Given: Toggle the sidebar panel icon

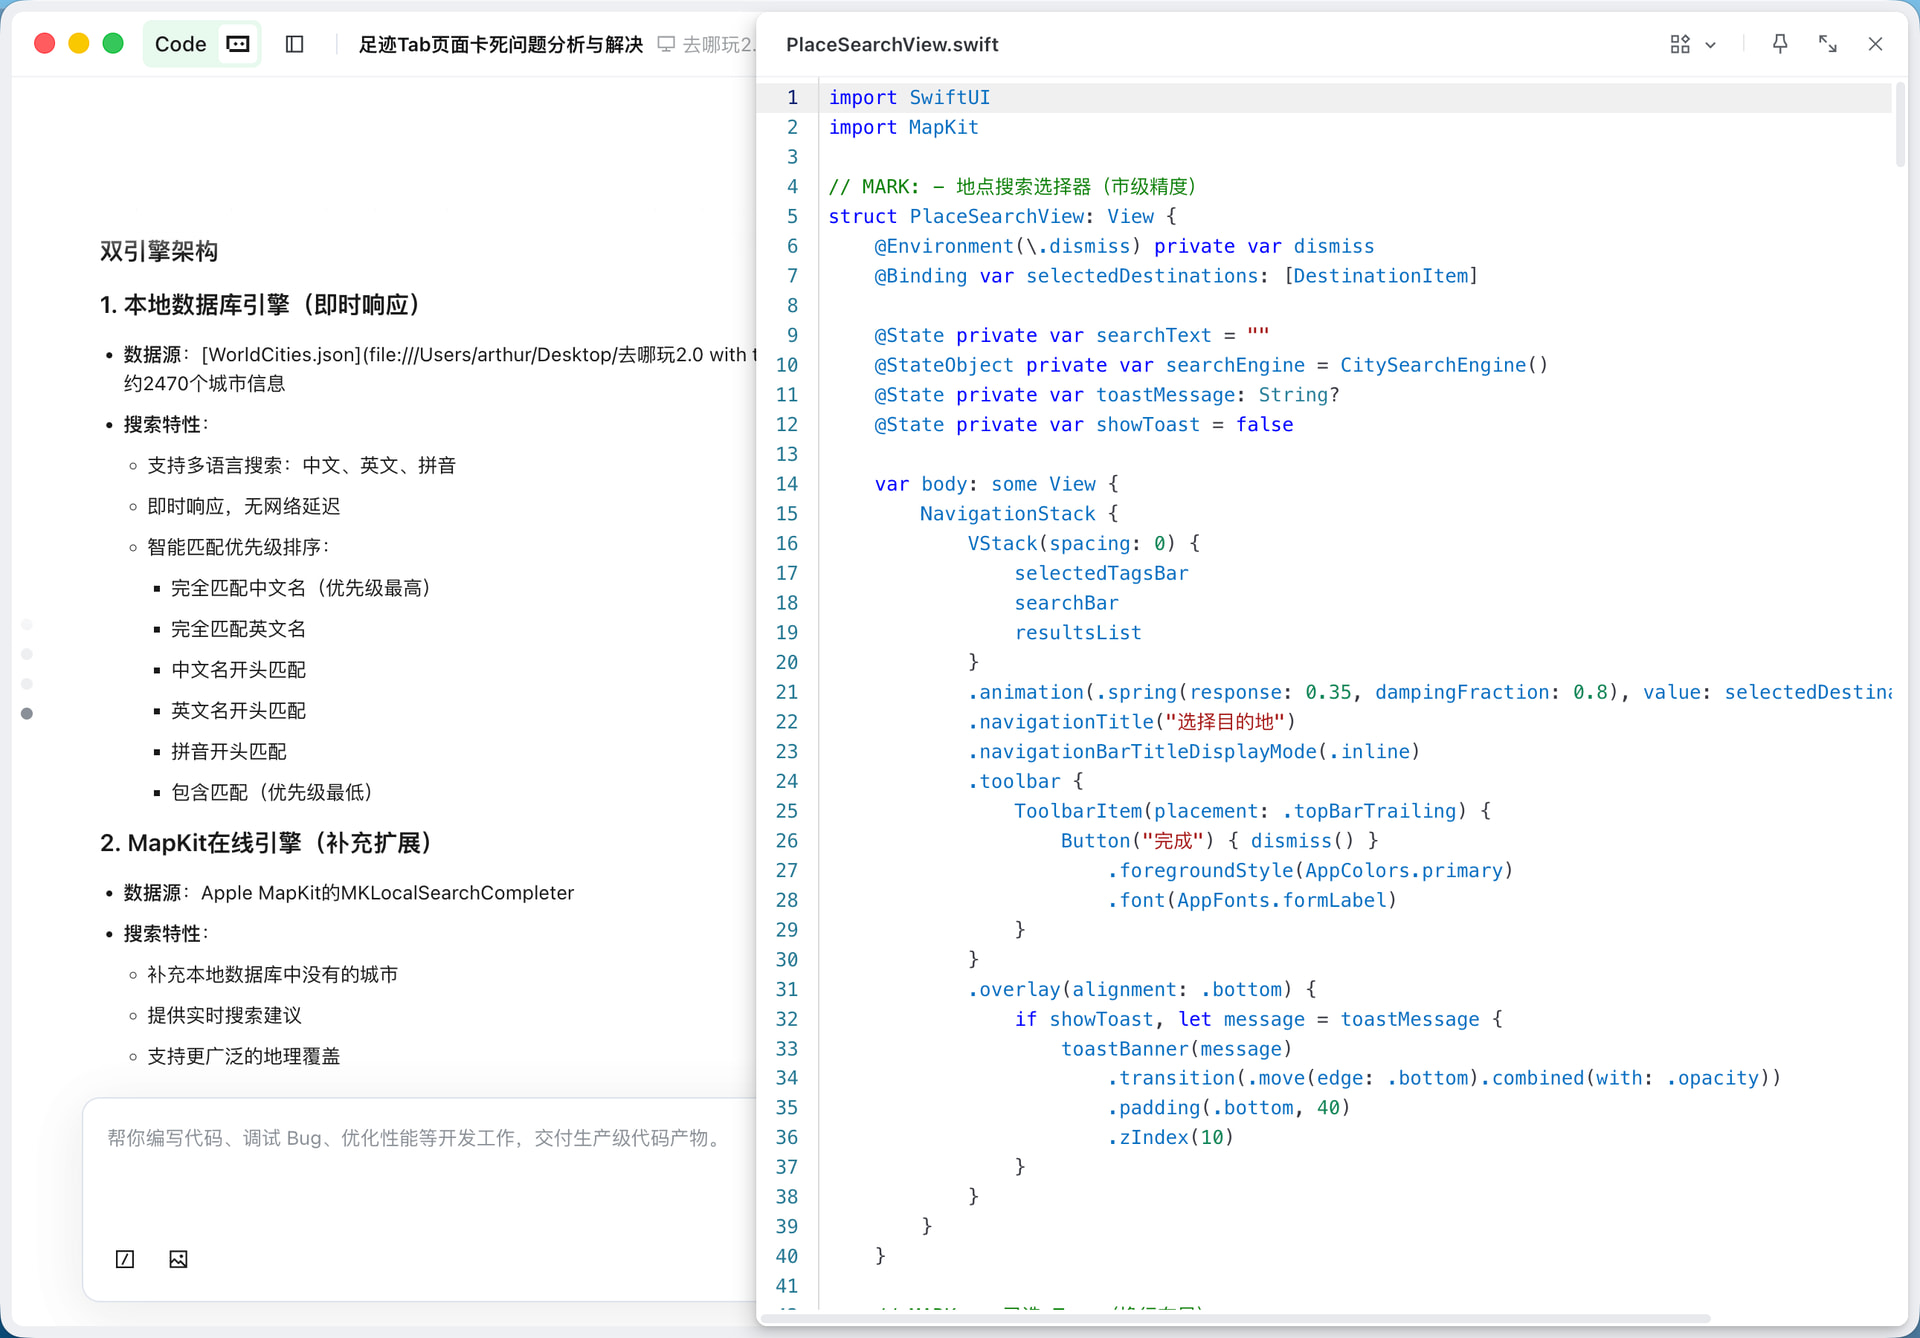Looking at the screenshot, I should pyautogui.click(x=294, y=44).
